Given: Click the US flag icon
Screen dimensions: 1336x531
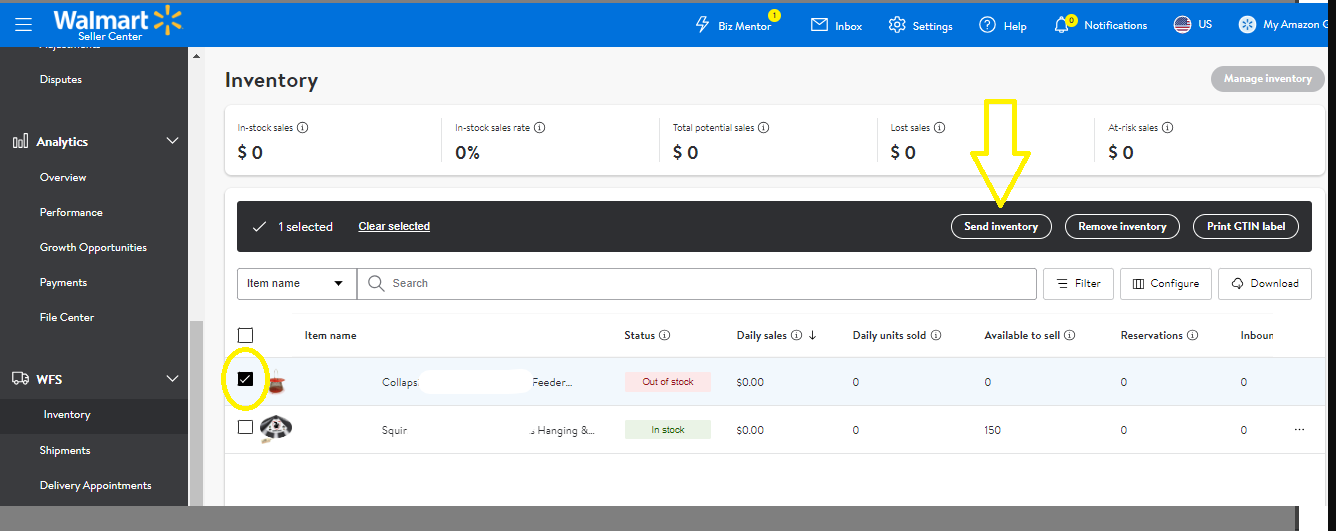Looking at the screenshot, I should [1183, 25].
